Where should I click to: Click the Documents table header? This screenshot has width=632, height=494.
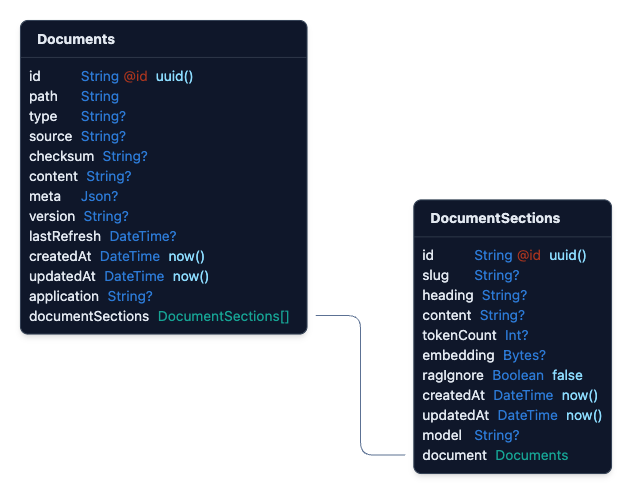(x=76, y=39)
